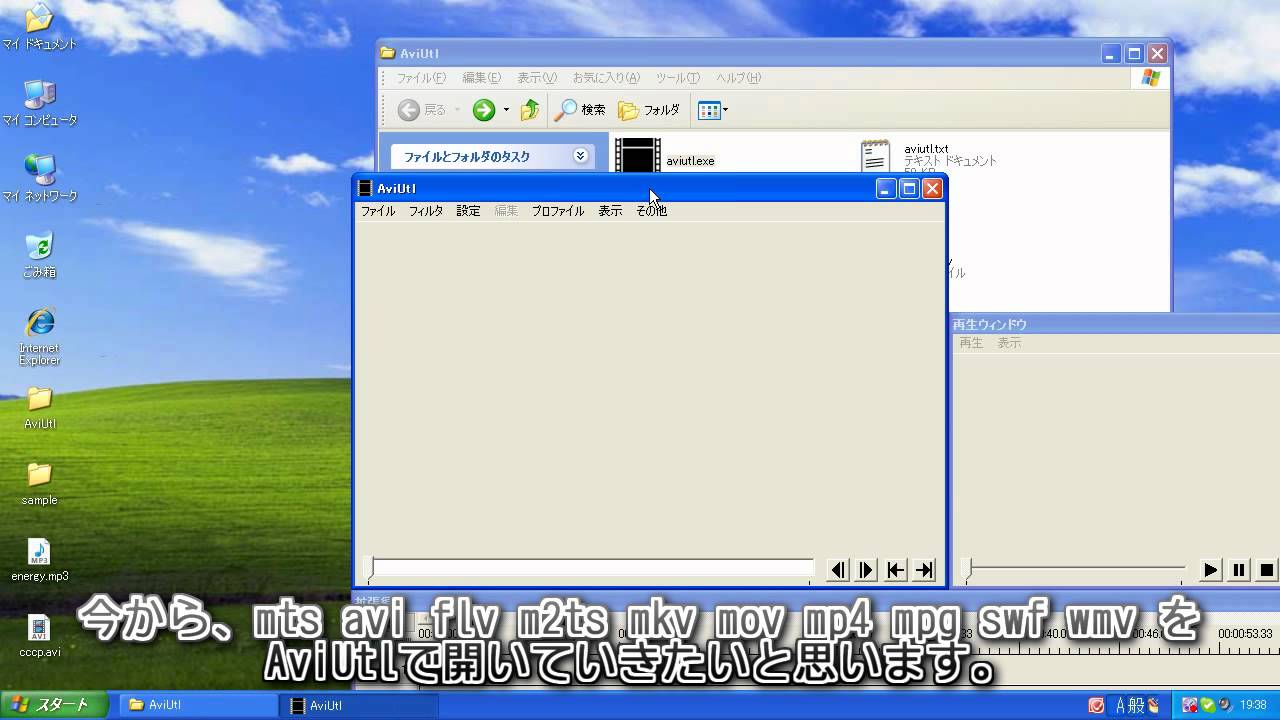
Task: Collapse ファイルとフォルダのタスク panel
Action: pos(580,156)
